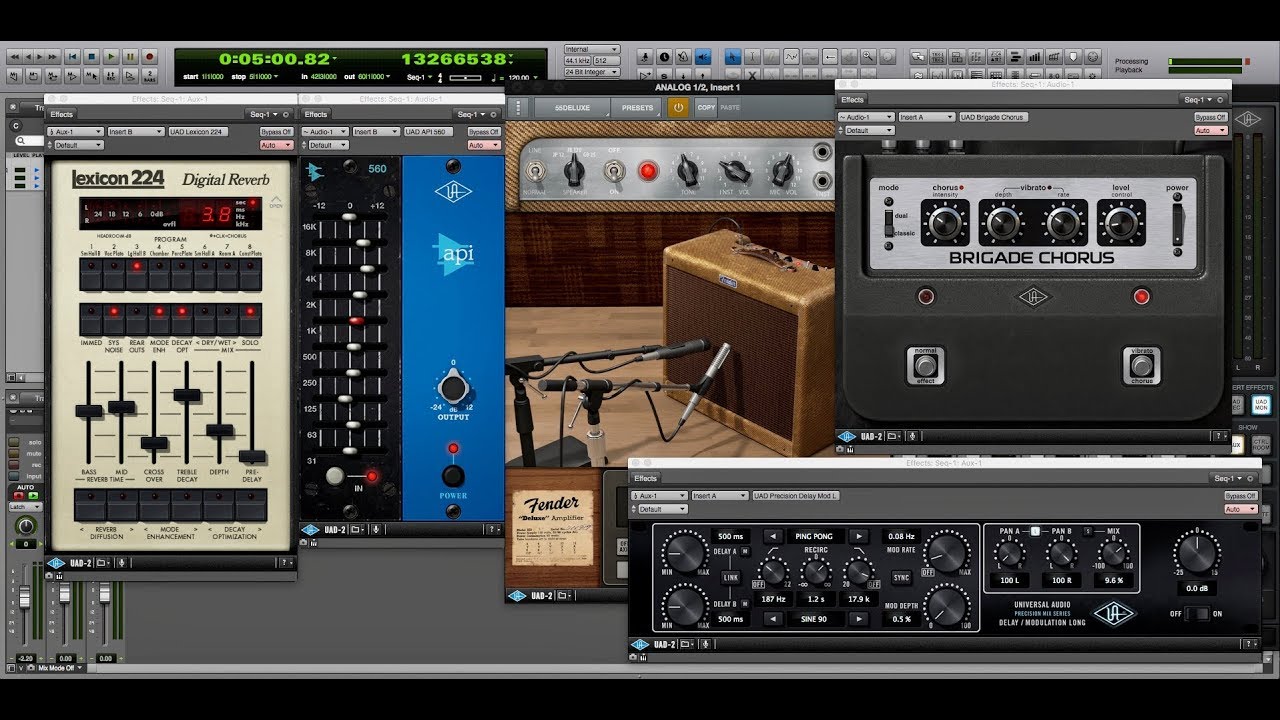
Task: Click the 2 BARS count-in button
Action: click(x=150, y=76)
